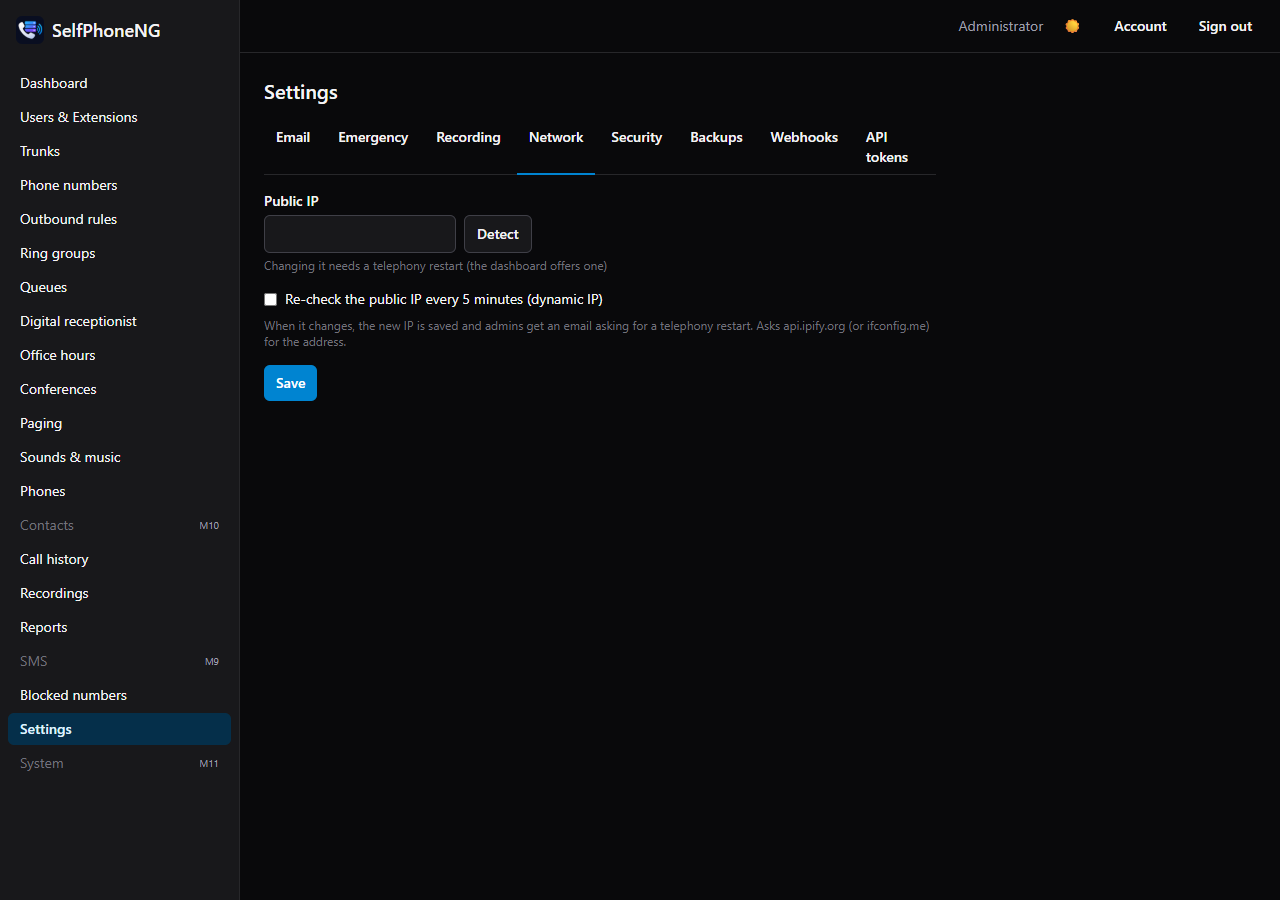Click the disabled Contacts sidebar item
The width and height of the screenshot is (1280, 900).
coord(119,525)
